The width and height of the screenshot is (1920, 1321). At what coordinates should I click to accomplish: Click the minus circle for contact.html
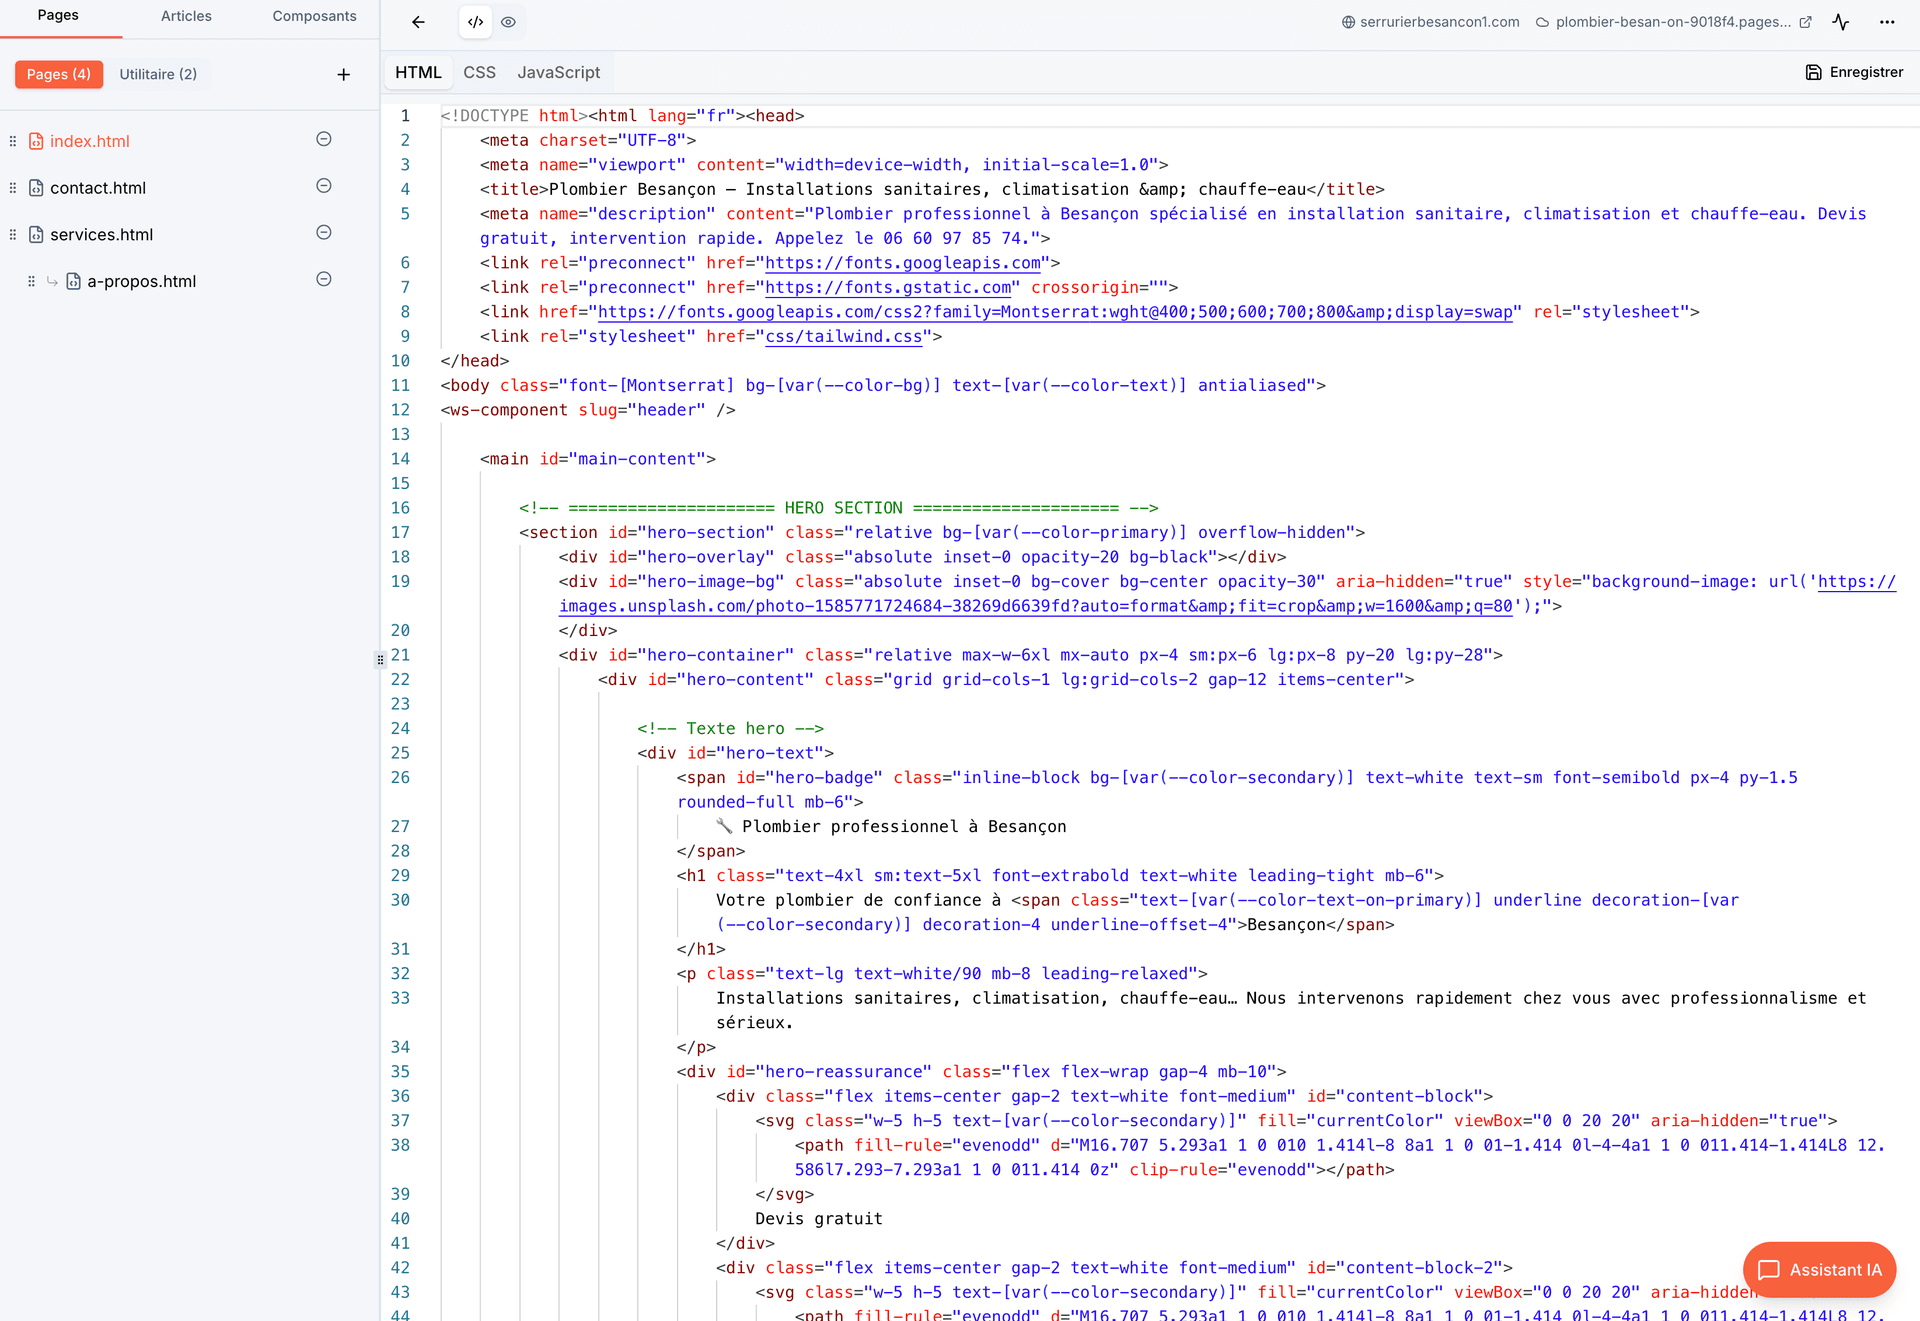324,186
